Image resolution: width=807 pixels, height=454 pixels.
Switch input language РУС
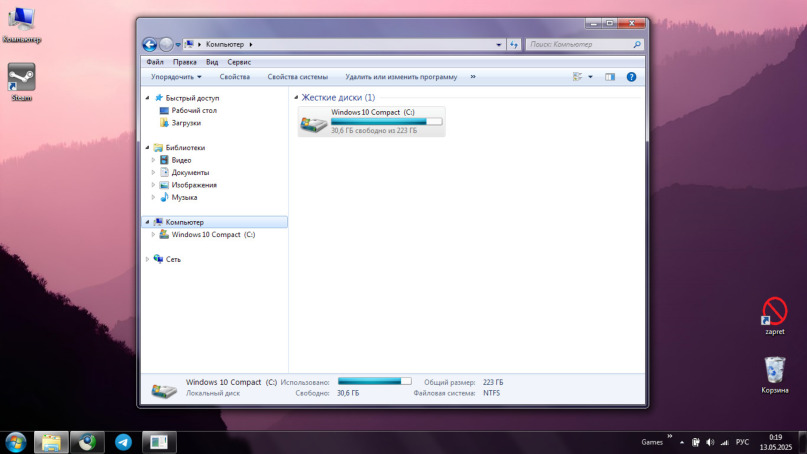(742, 442)
